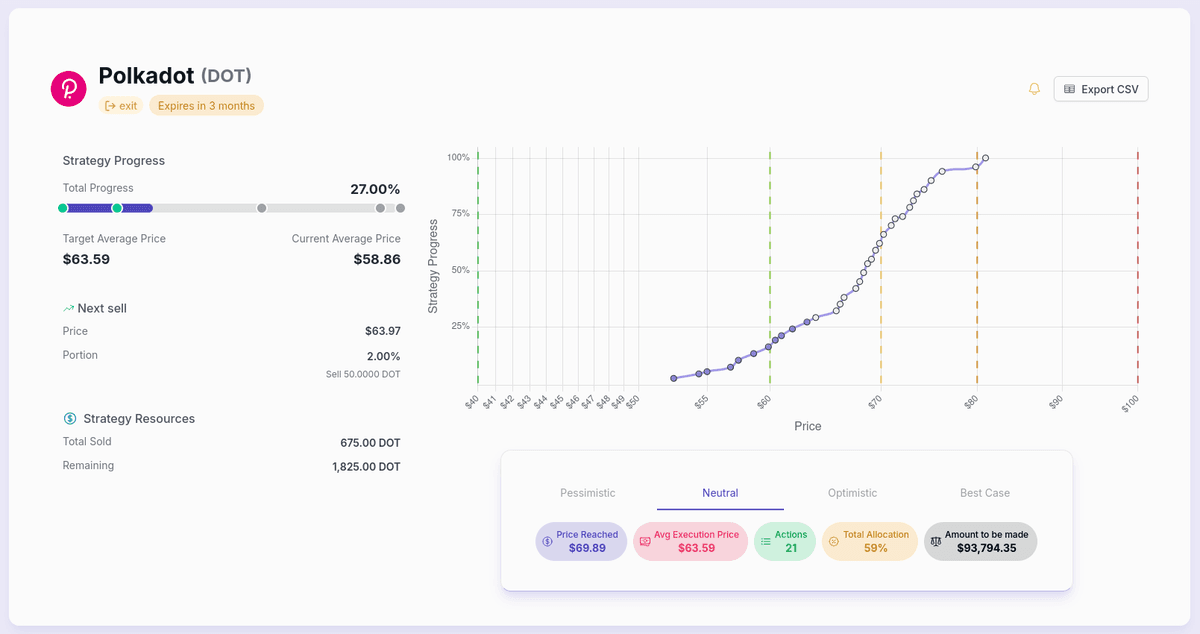Click the first green marker on progress bar
Image resolution: width=1200 pixels, height=634 pixels.
click(x=63, y=208)
